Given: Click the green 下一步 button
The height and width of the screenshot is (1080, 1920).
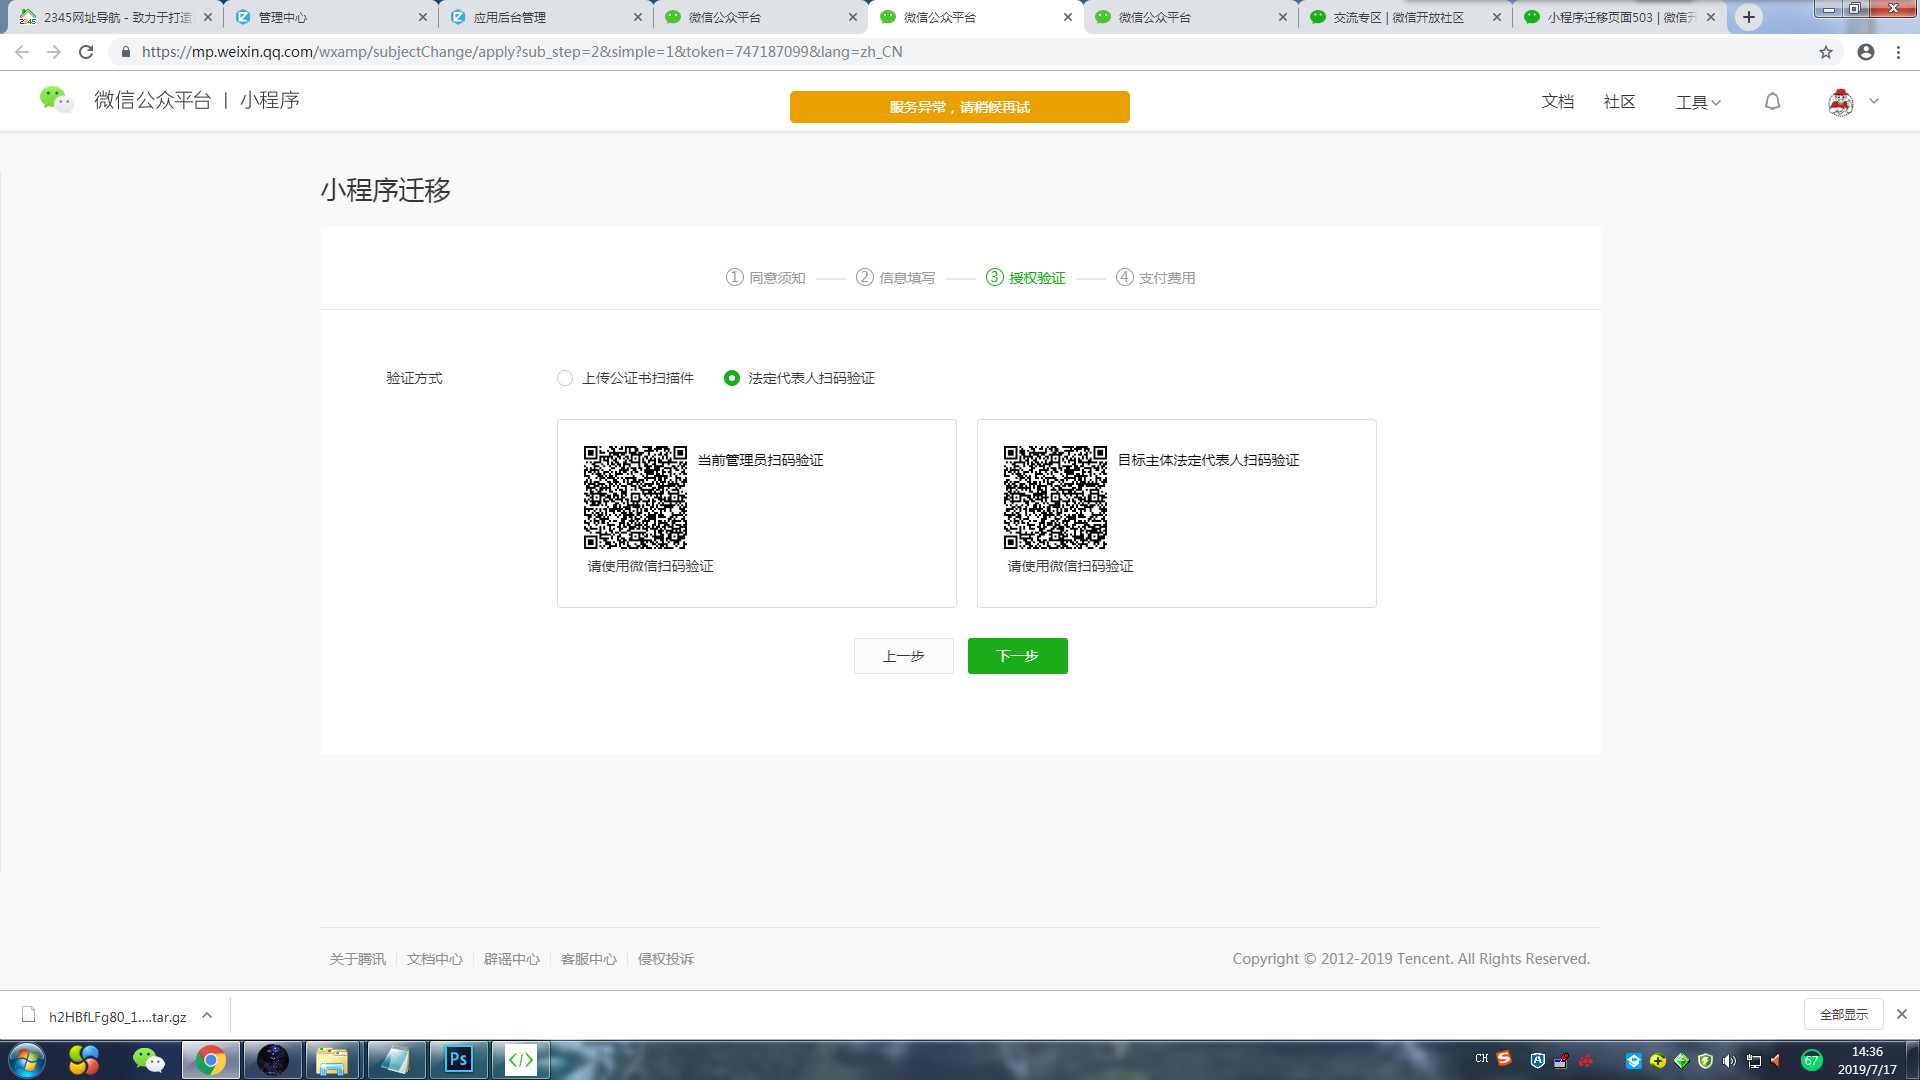Looking at the screenshot, I should (1017, 656).
